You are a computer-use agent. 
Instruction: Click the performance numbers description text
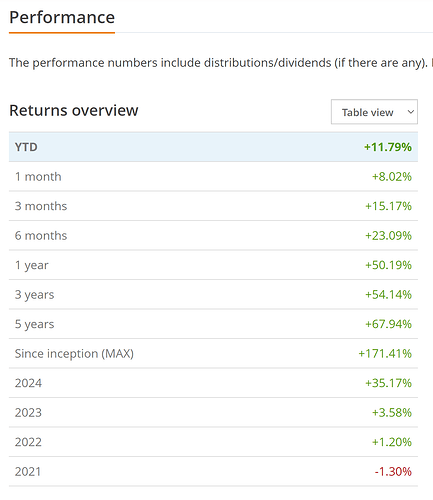(218, 63)
